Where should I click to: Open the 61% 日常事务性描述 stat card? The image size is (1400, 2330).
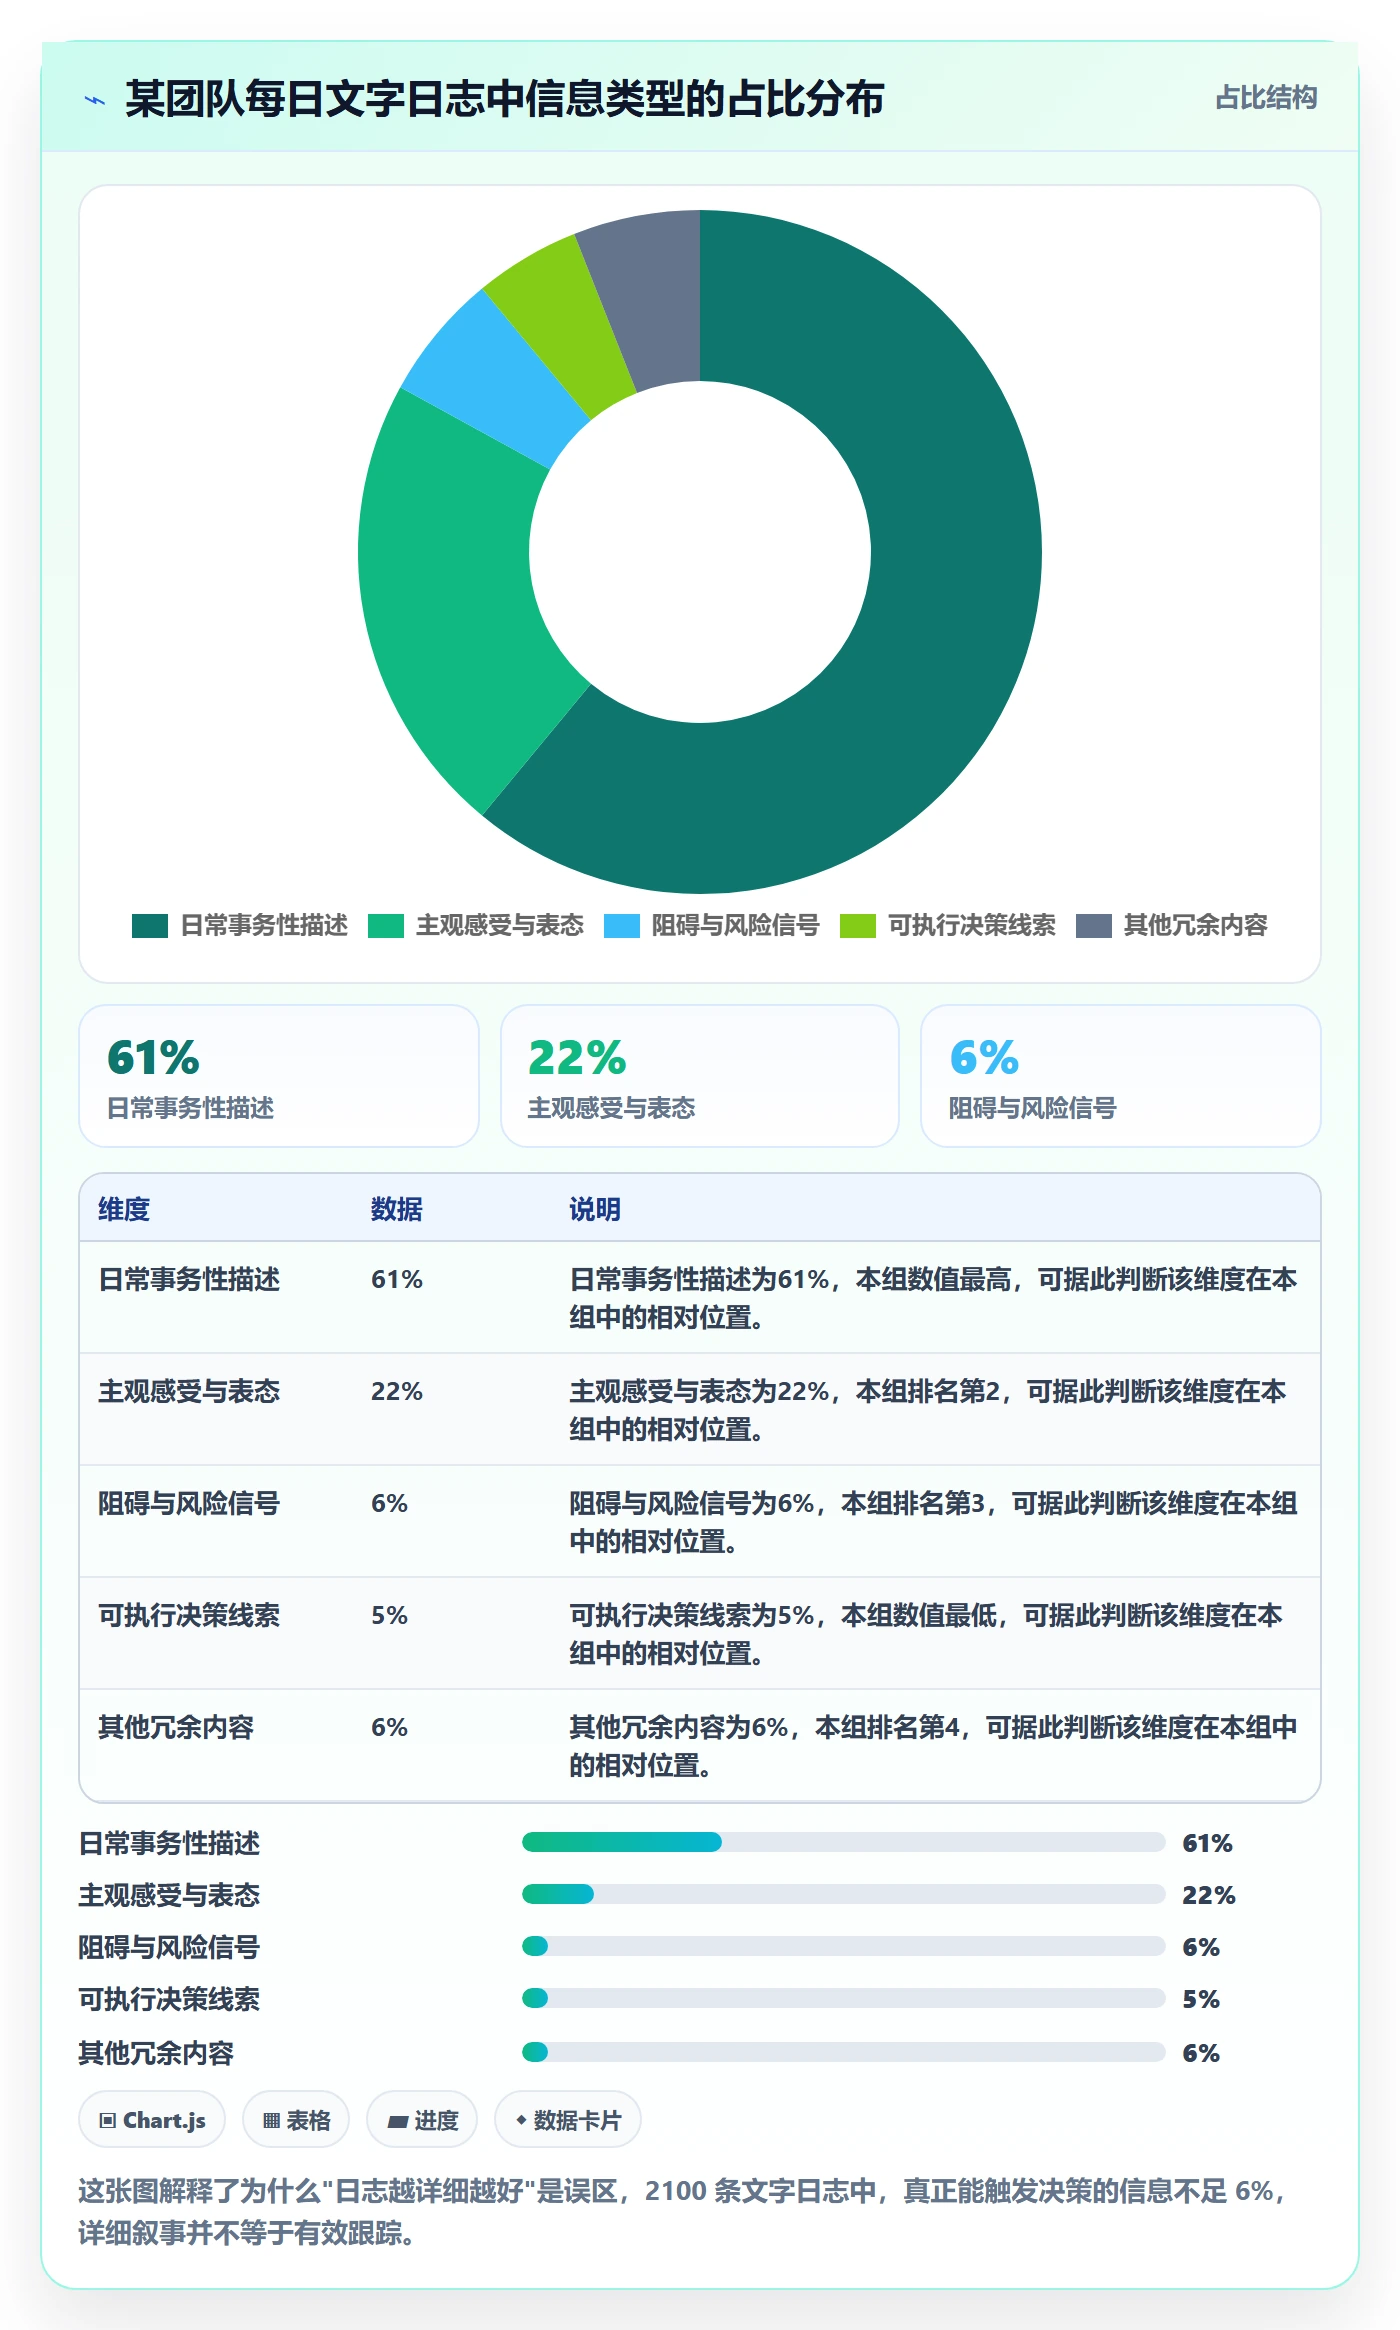pos(279,1076)
